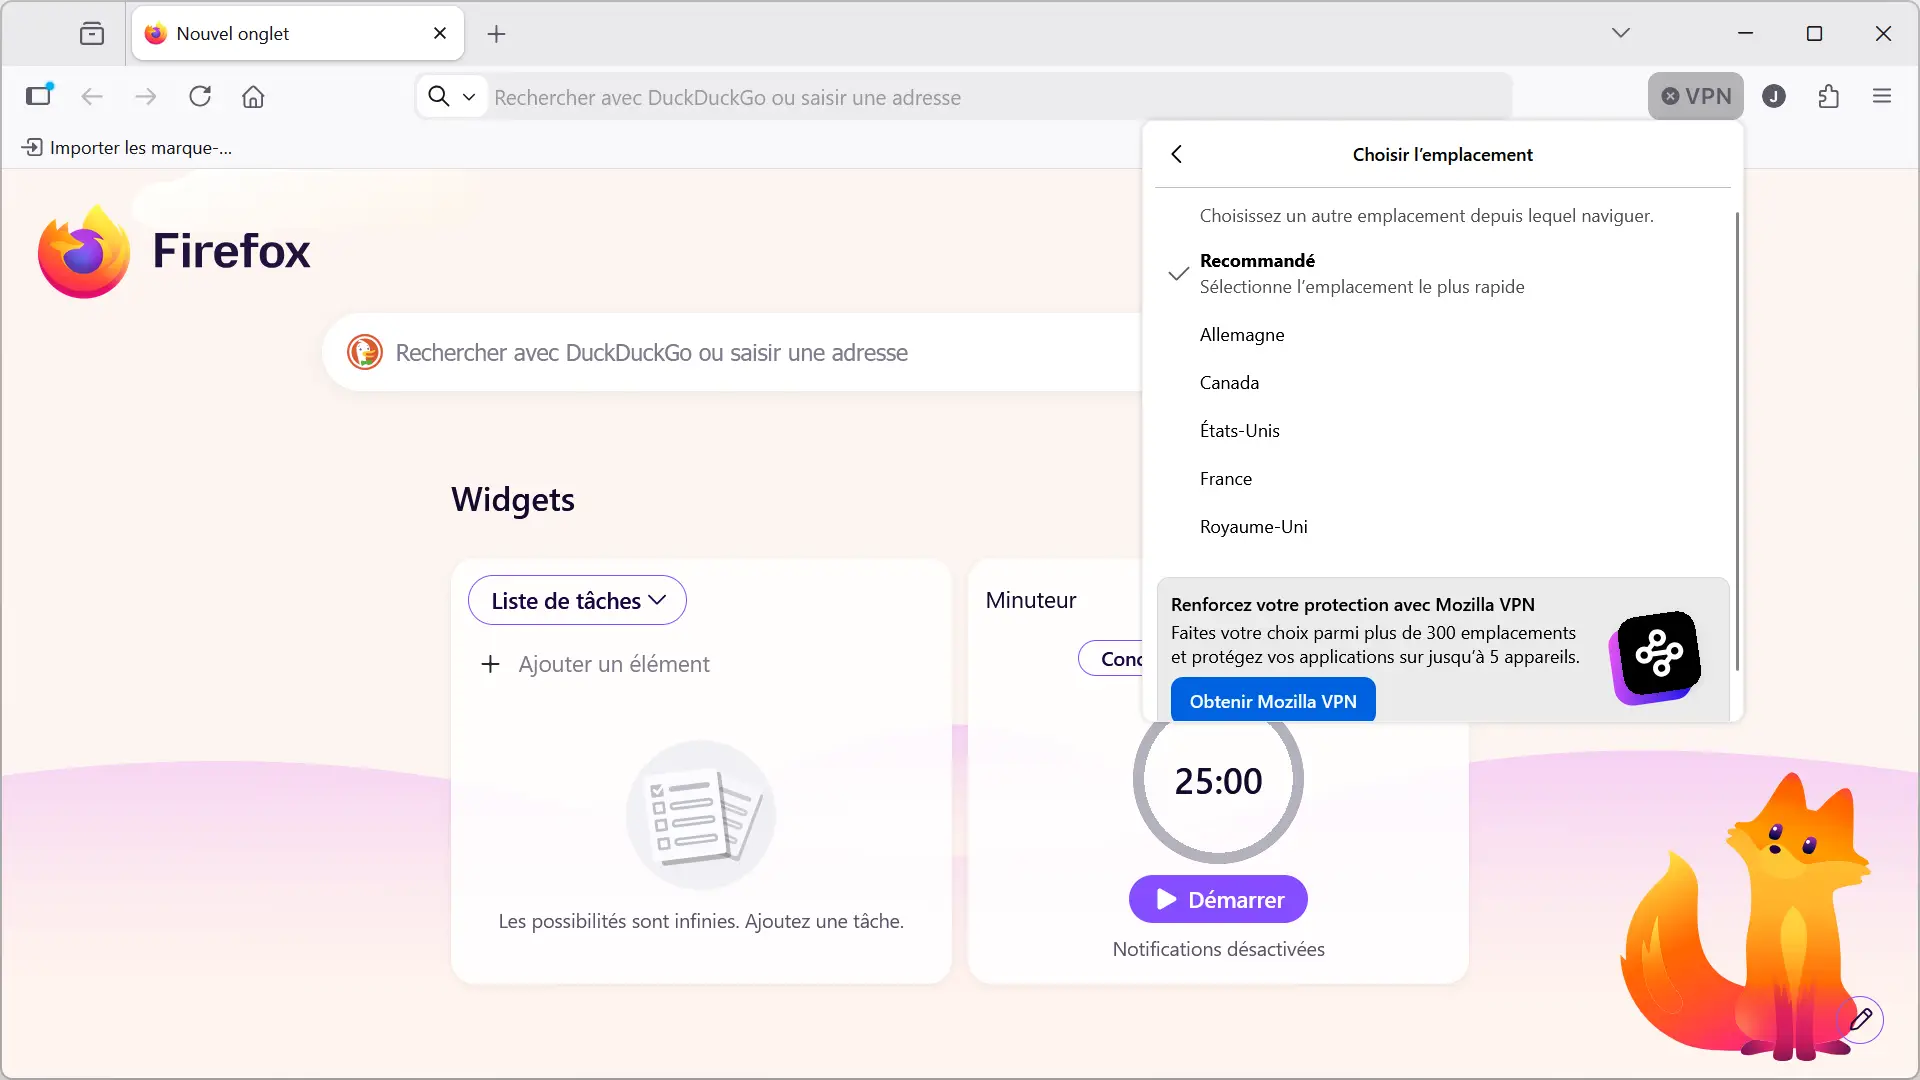Image resolution: width=1920 pixels, height=1080 pixels.
Task: Choose Royaume-Uni as VPN location
Action: (1443, 527)
